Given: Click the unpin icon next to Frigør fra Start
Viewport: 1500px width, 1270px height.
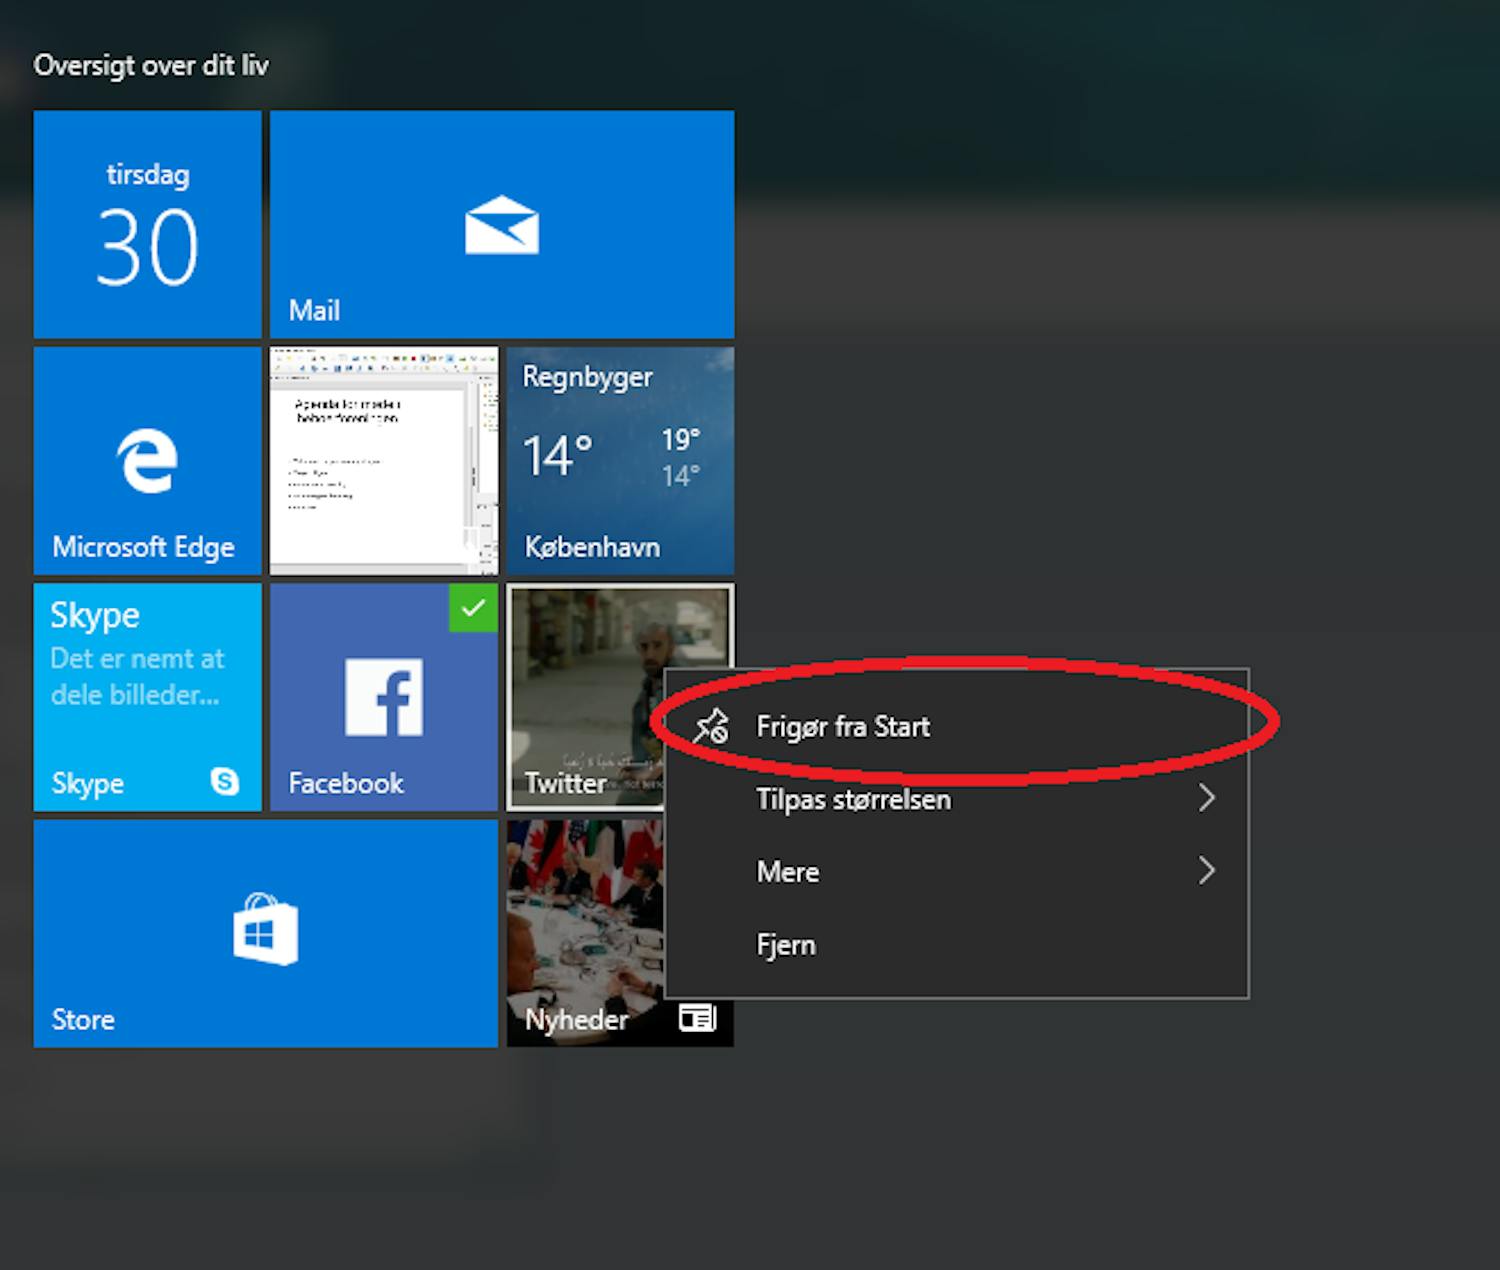Looking at the screenshot, I should click(712, 725).
